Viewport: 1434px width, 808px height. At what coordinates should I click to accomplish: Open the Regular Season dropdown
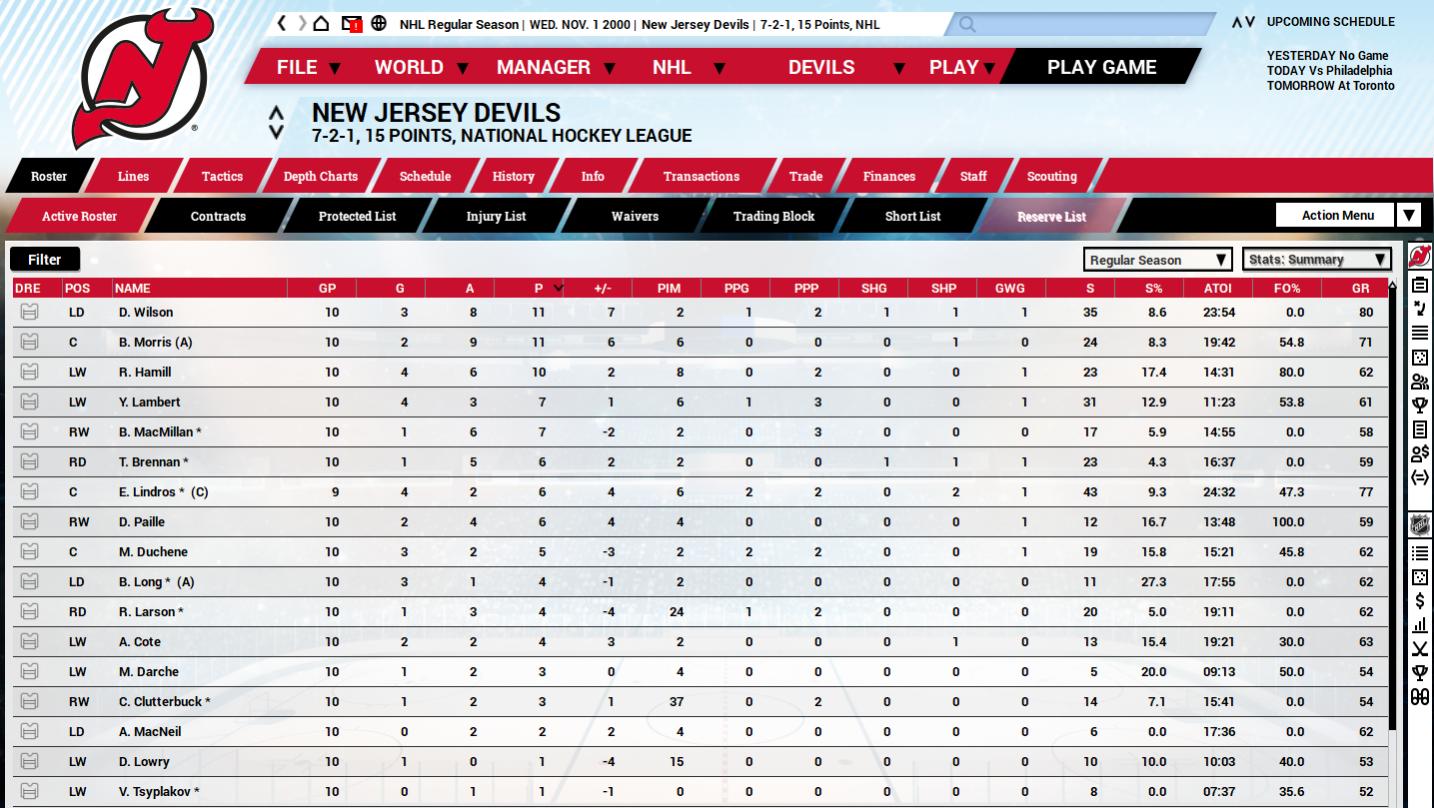tap(1158, 260)
